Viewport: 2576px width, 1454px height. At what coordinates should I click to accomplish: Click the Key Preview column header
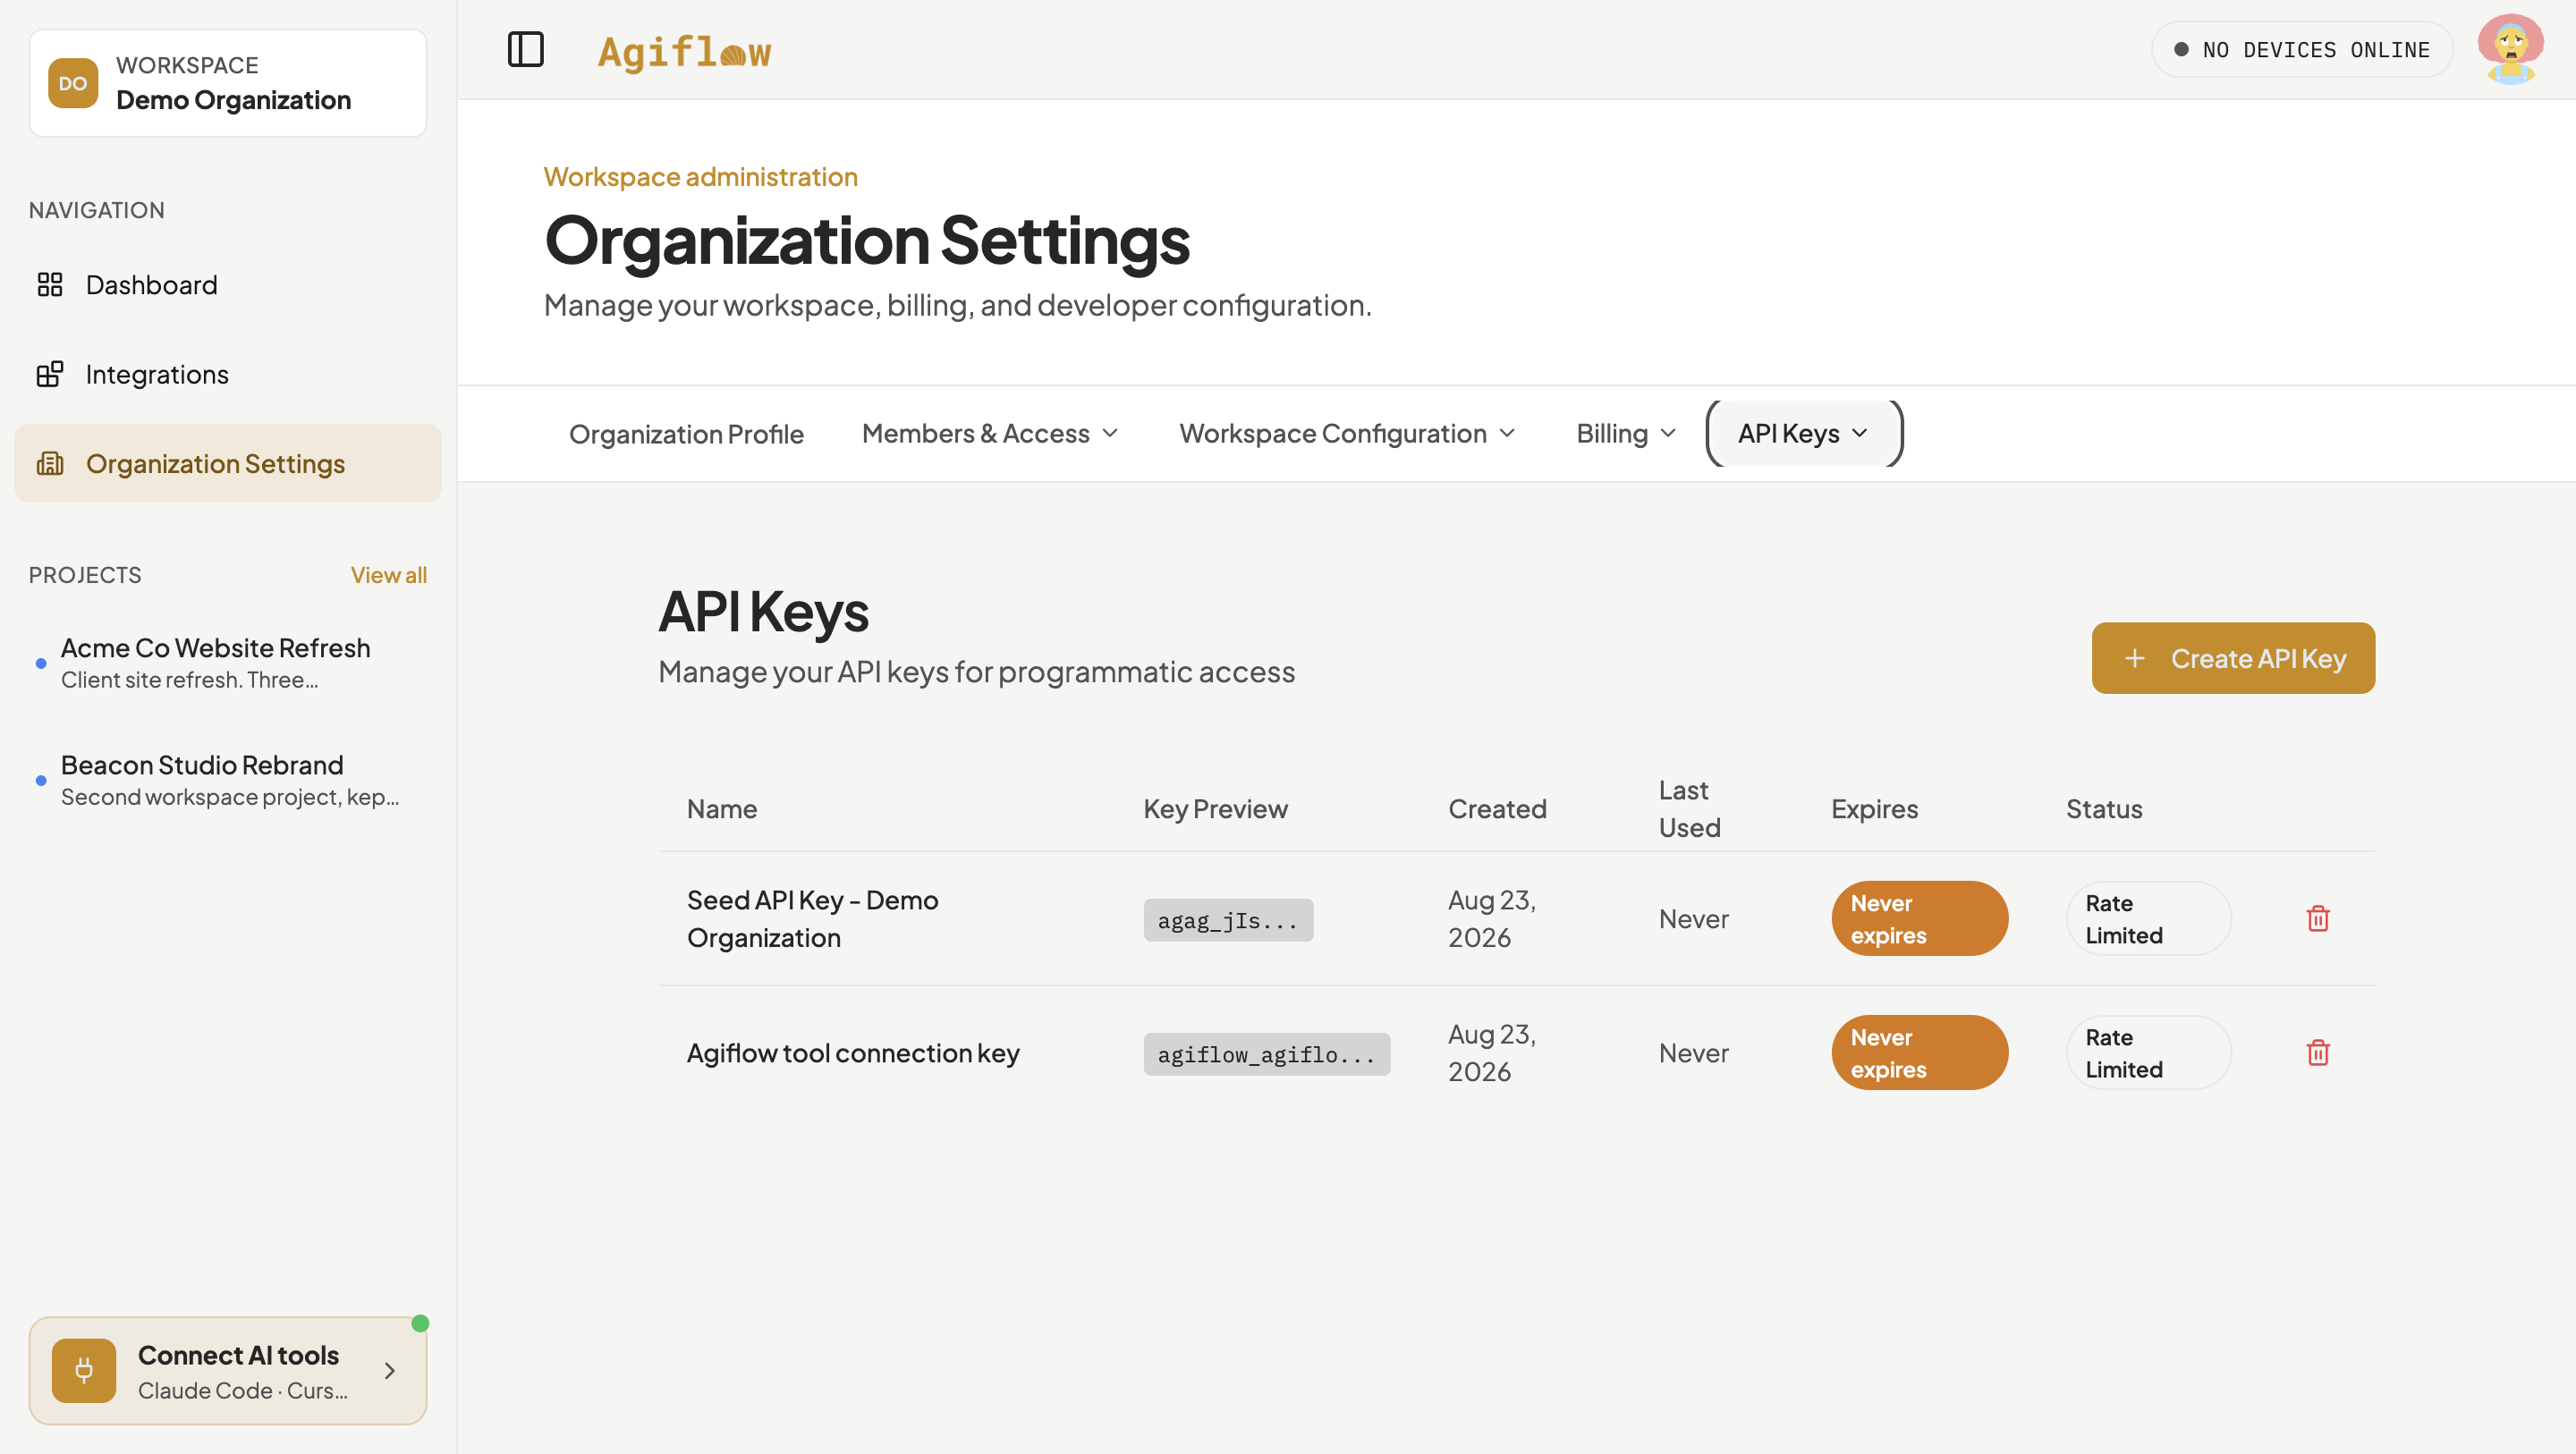[1215, 809]
